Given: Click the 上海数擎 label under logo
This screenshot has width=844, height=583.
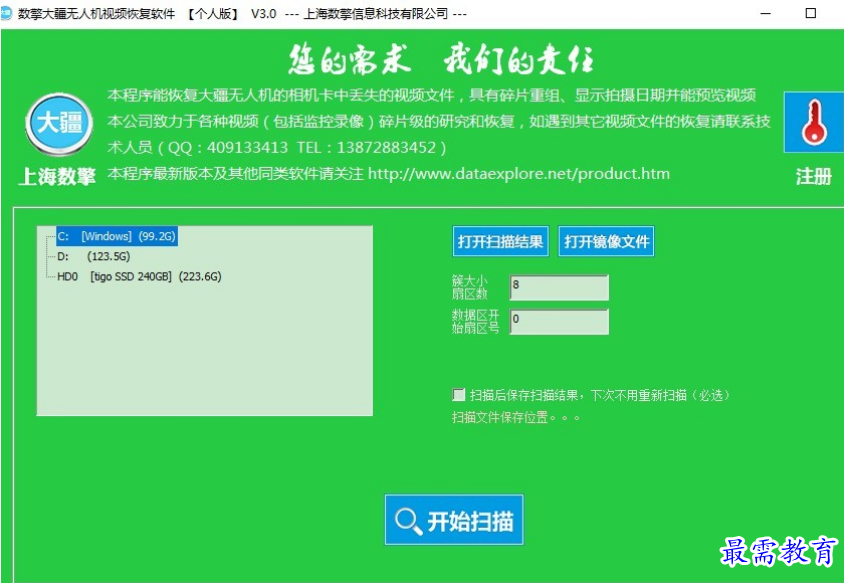Looking at the screenshot, I should pos(57,176).
